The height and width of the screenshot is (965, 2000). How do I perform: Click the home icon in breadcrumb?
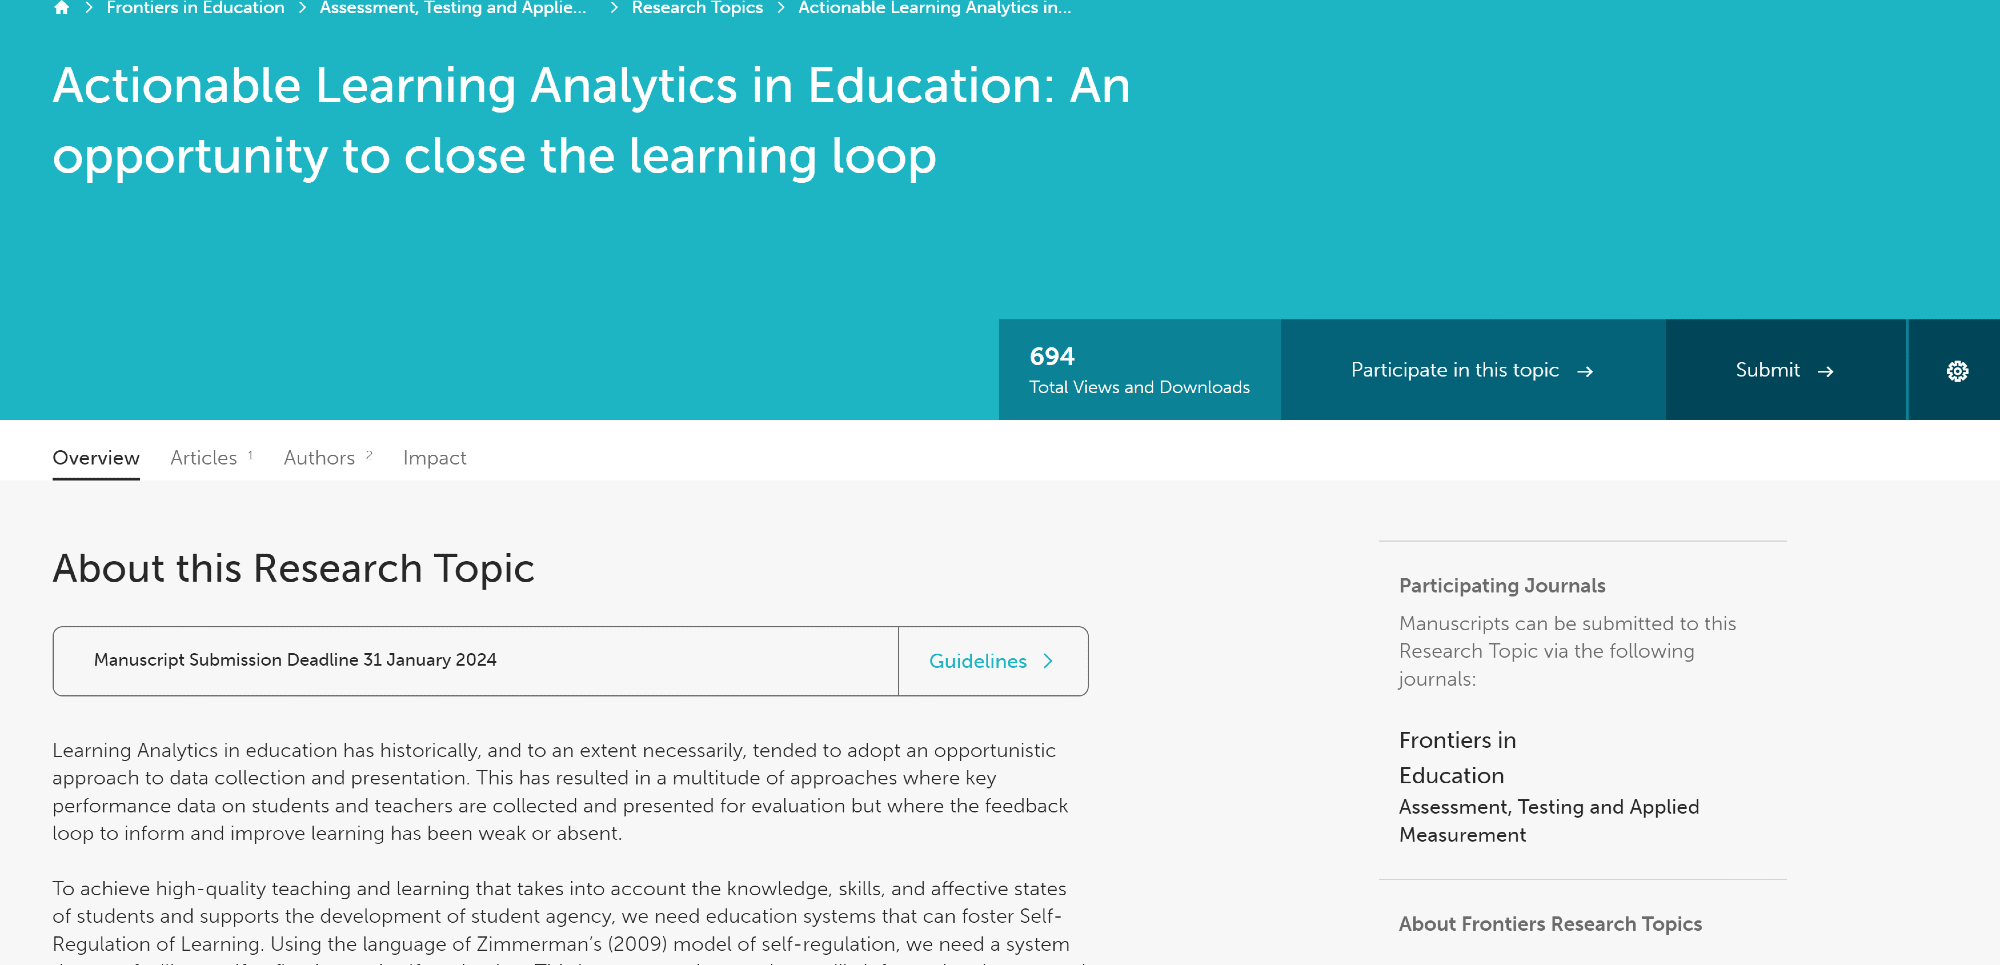(62, 8)
